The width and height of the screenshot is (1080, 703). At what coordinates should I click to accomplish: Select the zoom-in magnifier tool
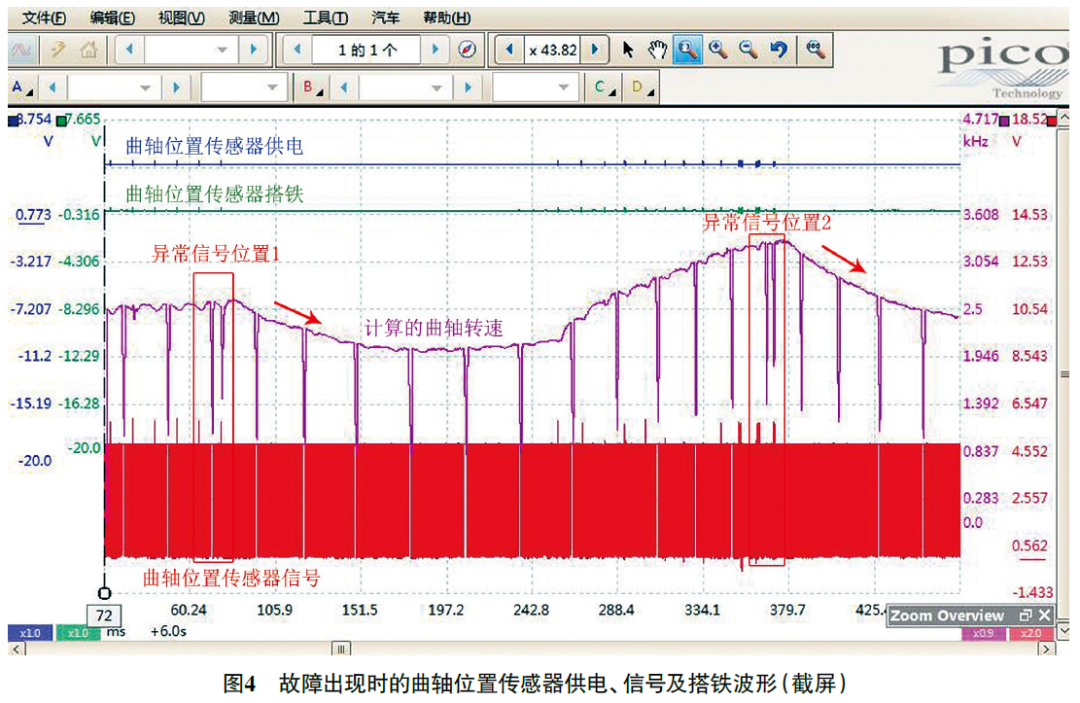point(718,50)
